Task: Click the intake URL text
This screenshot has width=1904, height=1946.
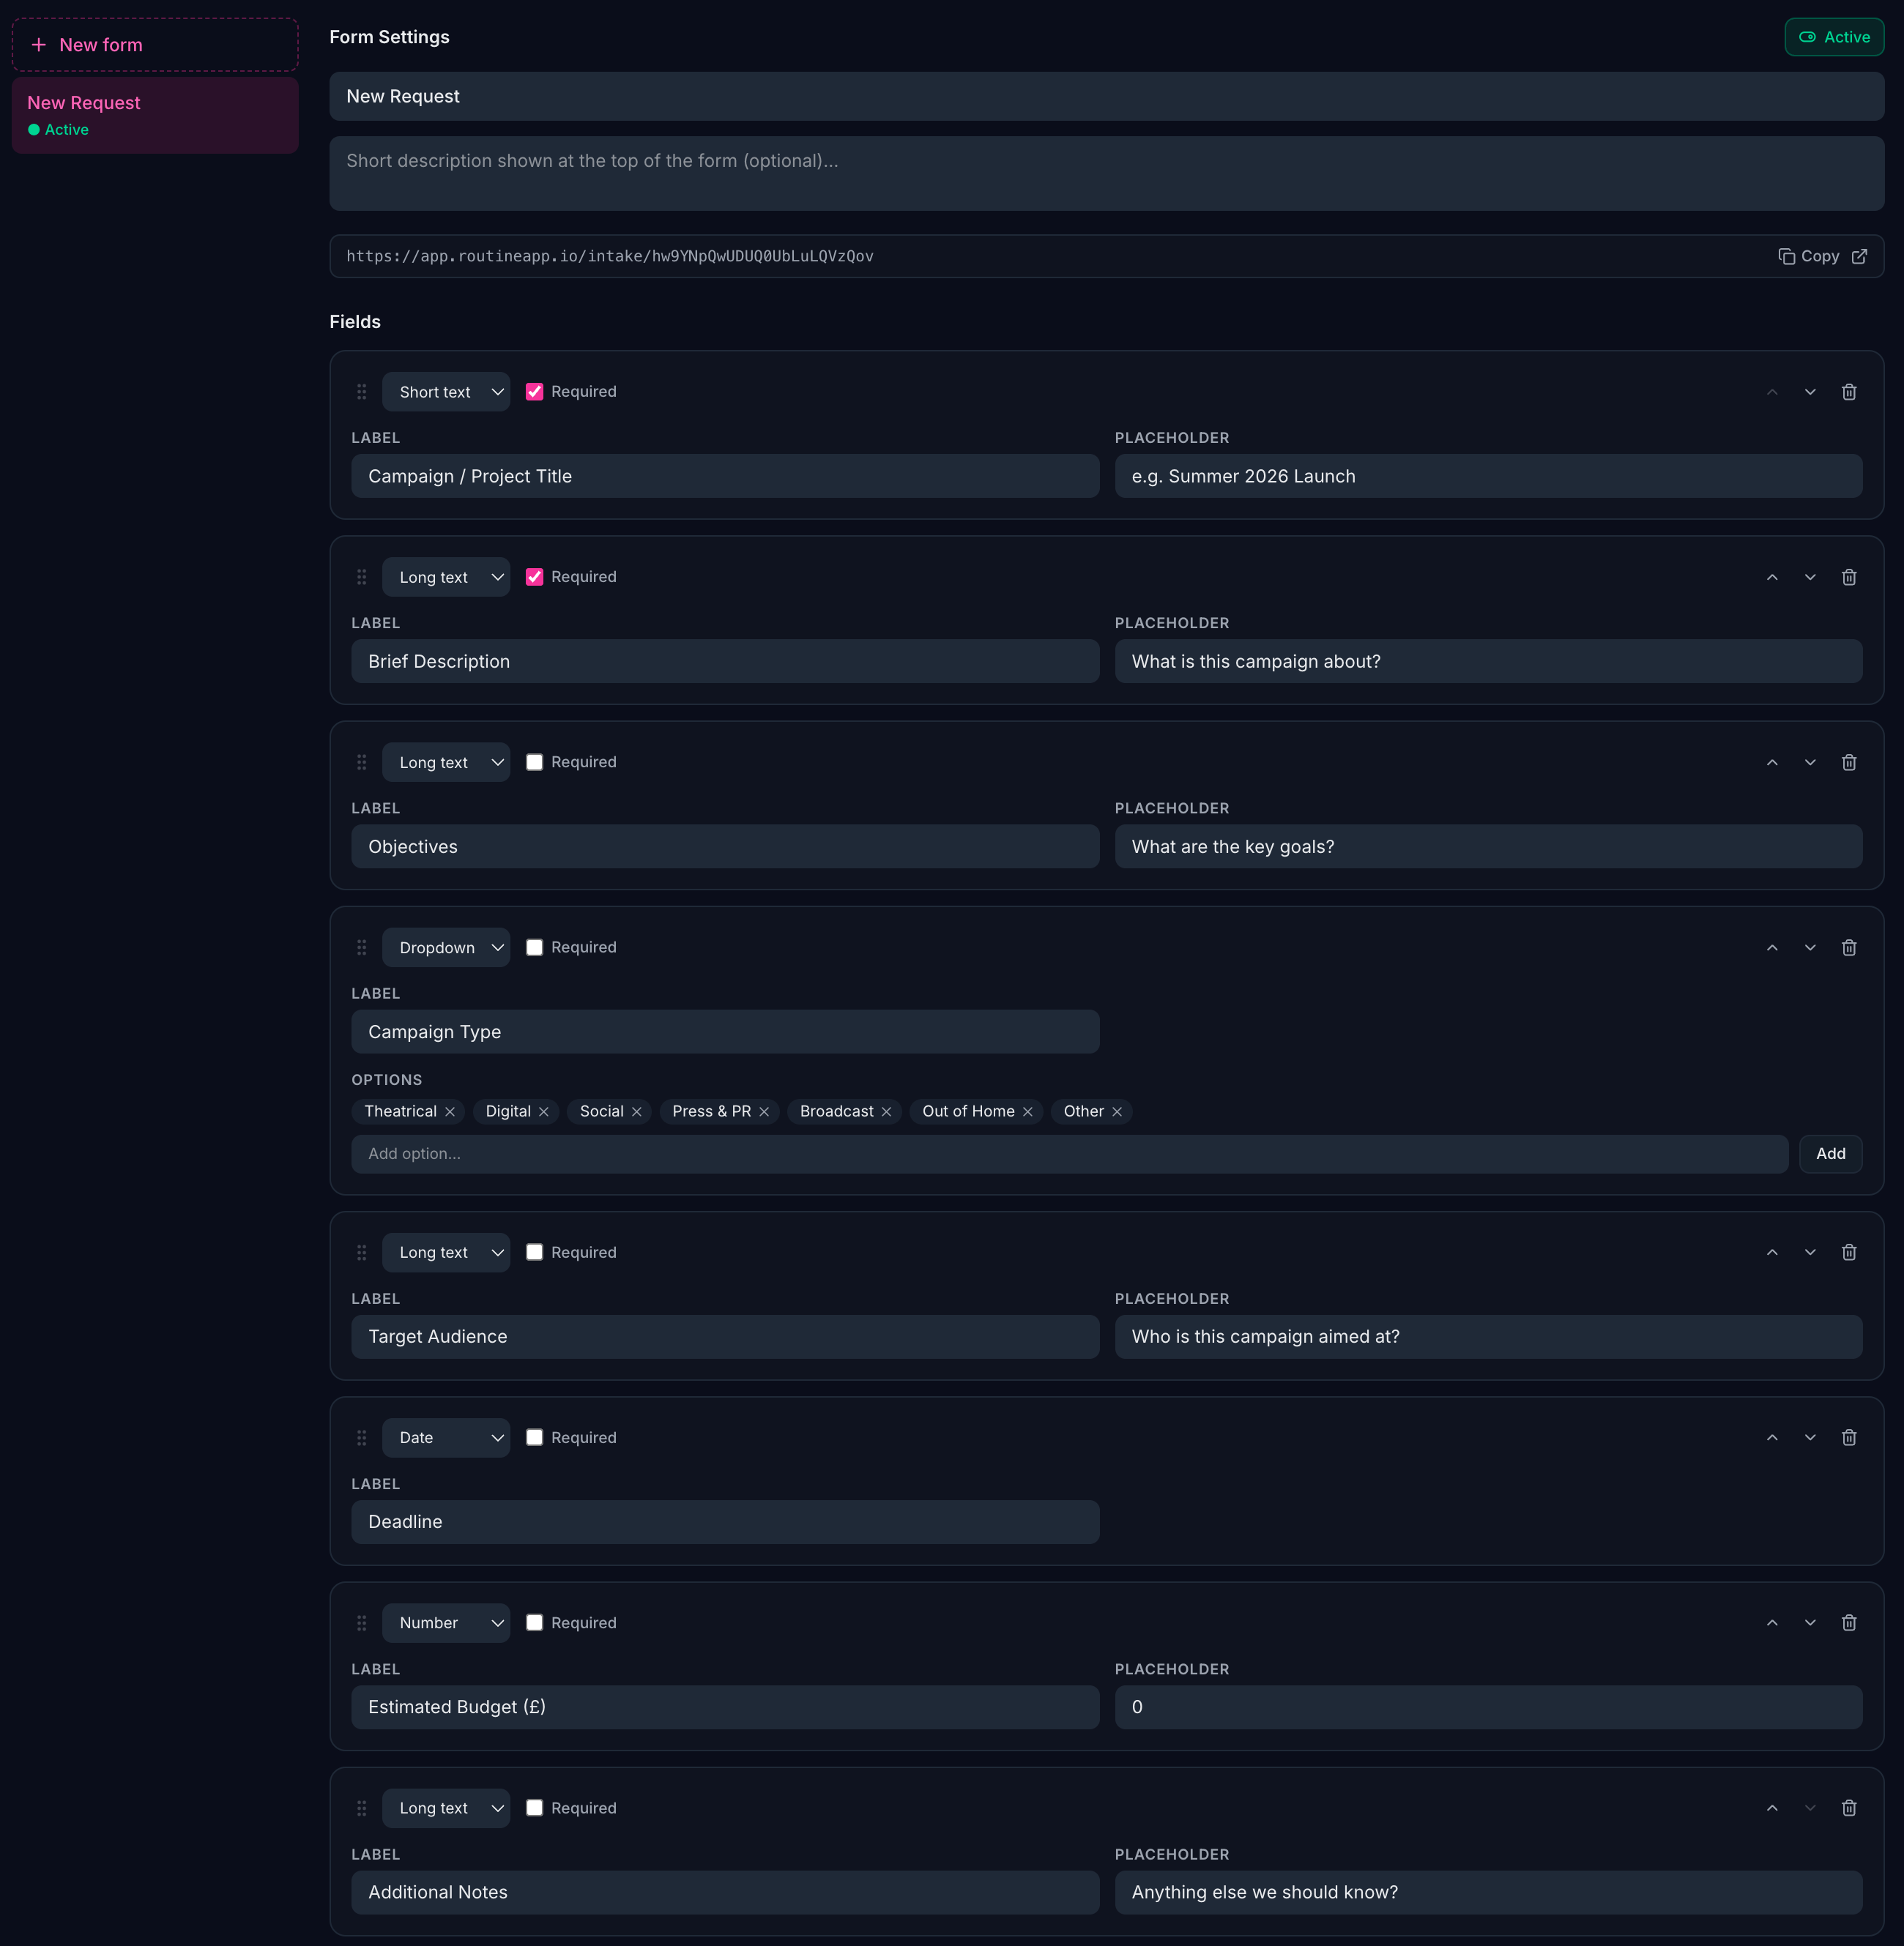Action: point(610,256)
